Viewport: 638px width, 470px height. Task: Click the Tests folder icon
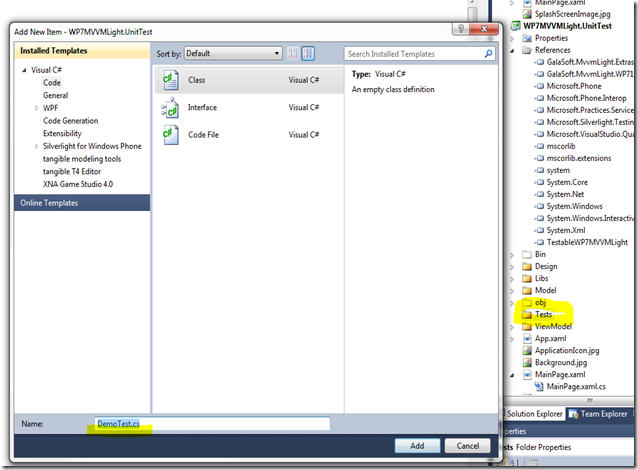click(527, 315)
